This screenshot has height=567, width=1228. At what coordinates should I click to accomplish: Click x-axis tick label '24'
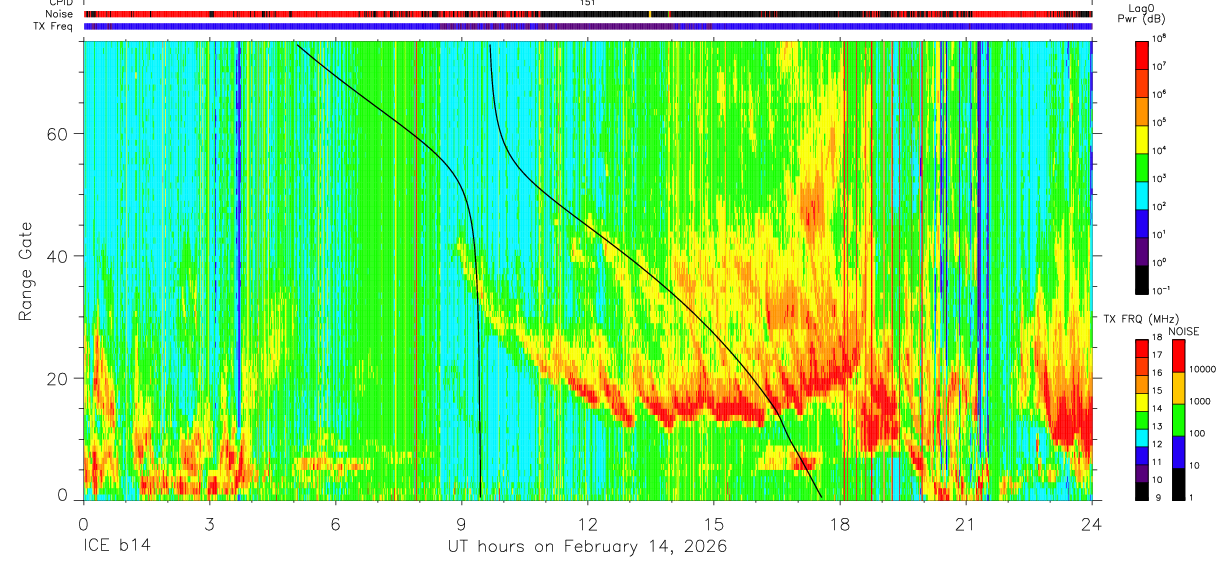click(x=1092, y=523)
